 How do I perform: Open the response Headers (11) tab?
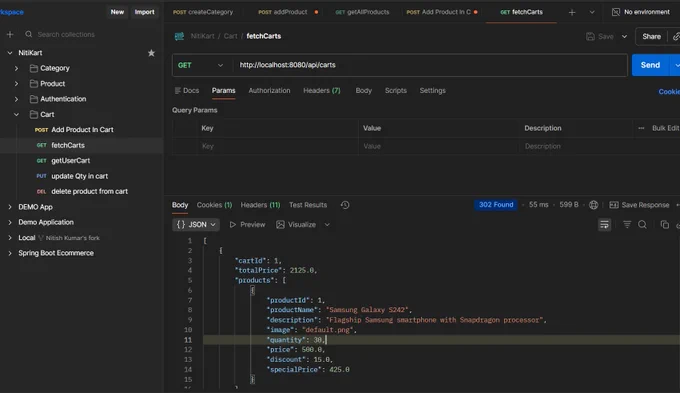[260, 205]
